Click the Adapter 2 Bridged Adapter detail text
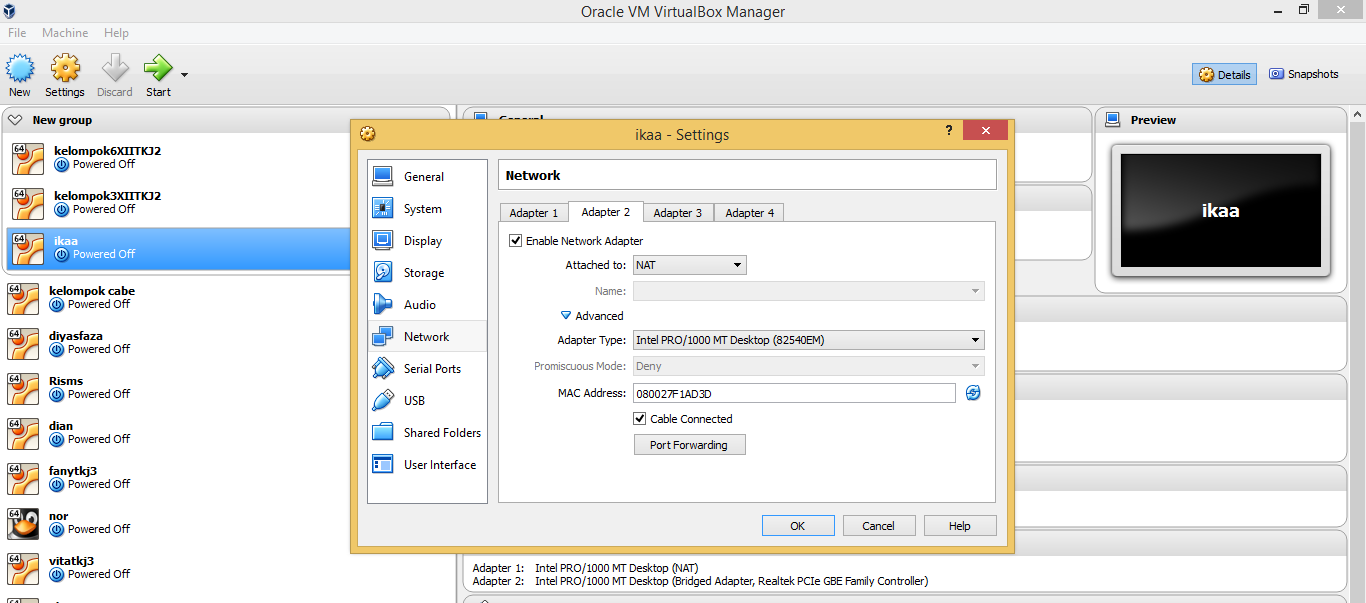This screenshot has width=1366, height=603. click(x=731, y=582)
